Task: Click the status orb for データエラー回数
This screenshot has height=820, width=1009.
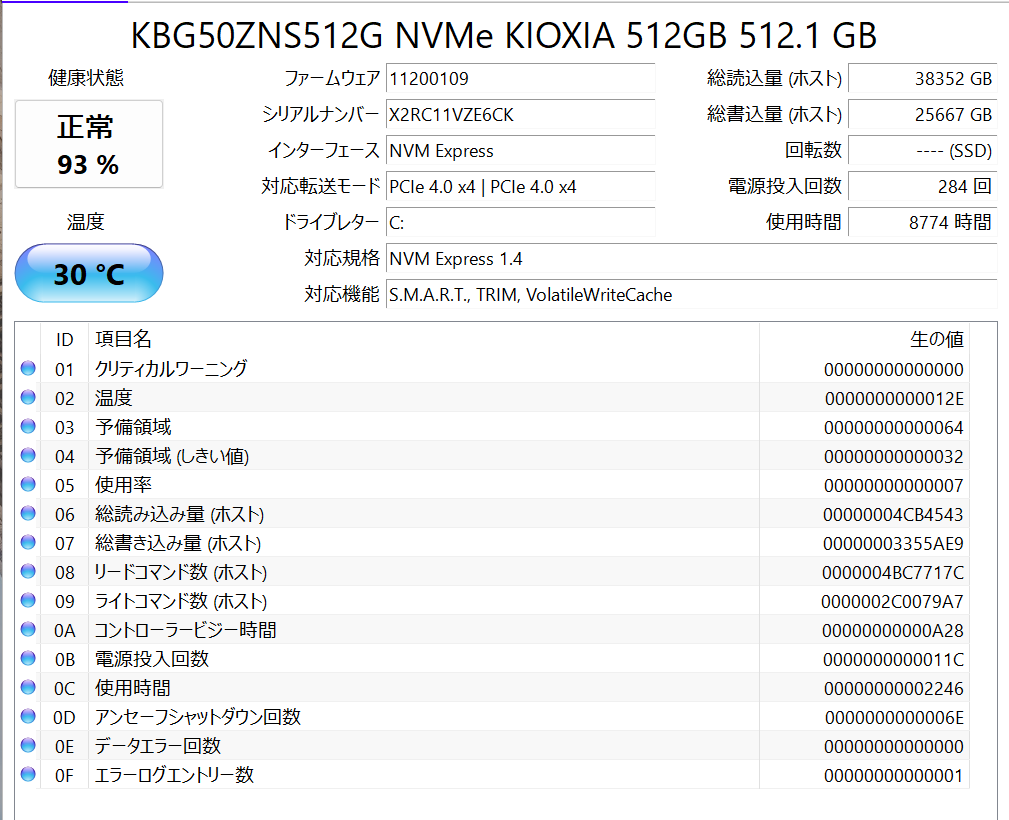Action: 28,746
